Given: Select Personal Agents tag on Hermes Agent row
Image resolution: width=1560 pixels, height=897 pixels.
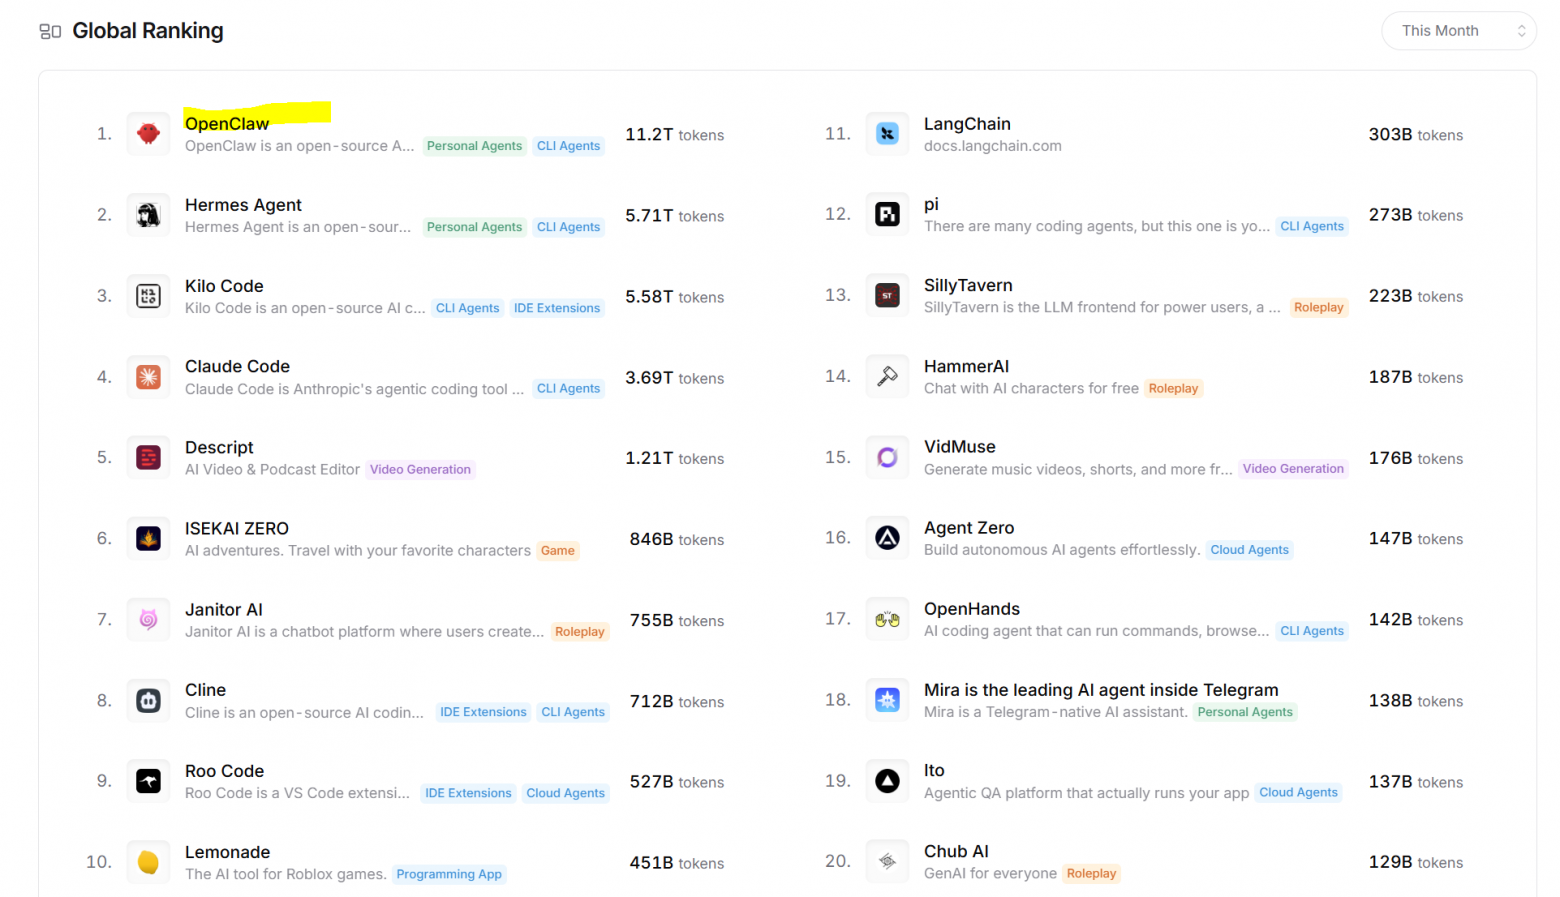Looking at the screenshot, I should point(474,227).
